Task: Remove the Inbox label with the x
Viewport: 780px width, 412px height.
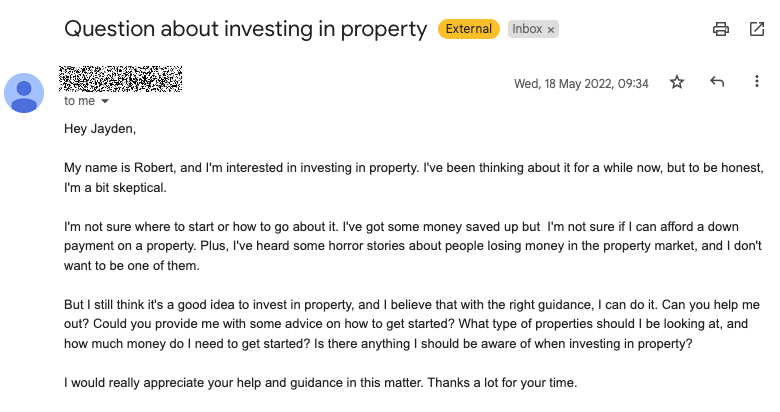Action: tap(551, 30)
